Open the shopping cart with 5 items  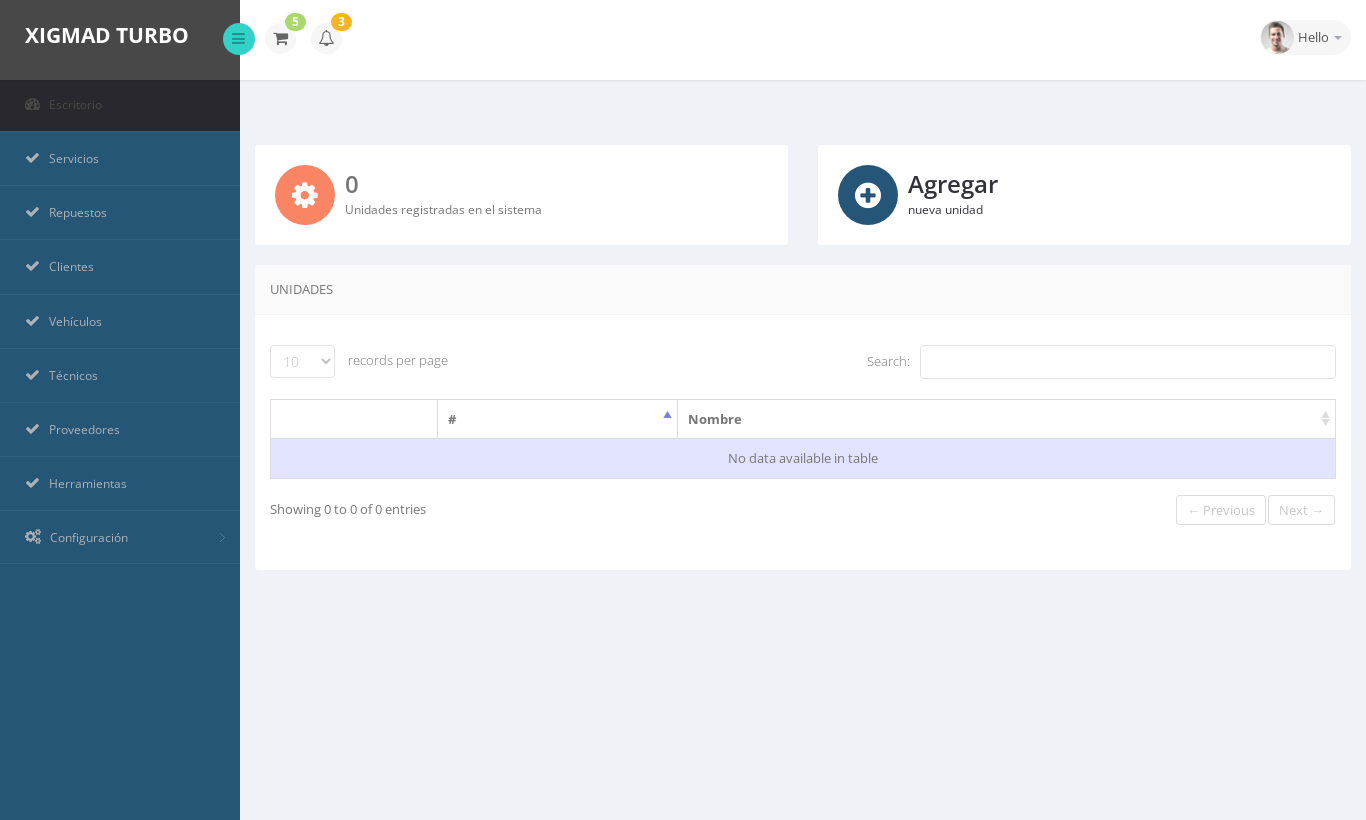coord(281,38)
